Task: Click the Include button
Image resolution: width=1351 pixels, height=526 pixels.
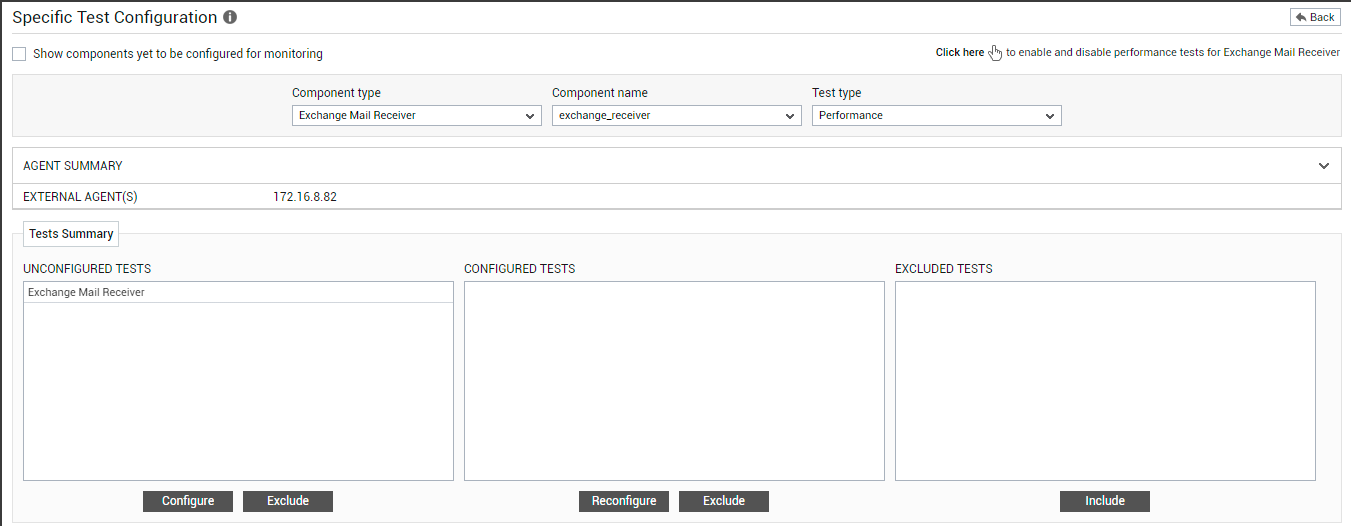Action: [1105, 501]
